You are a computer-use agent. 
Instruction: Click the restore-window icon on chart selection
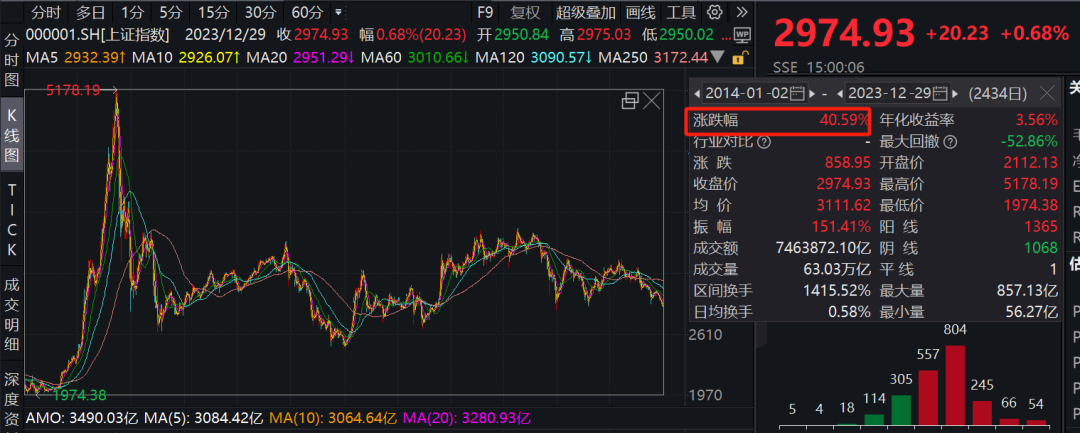[630, 100]
